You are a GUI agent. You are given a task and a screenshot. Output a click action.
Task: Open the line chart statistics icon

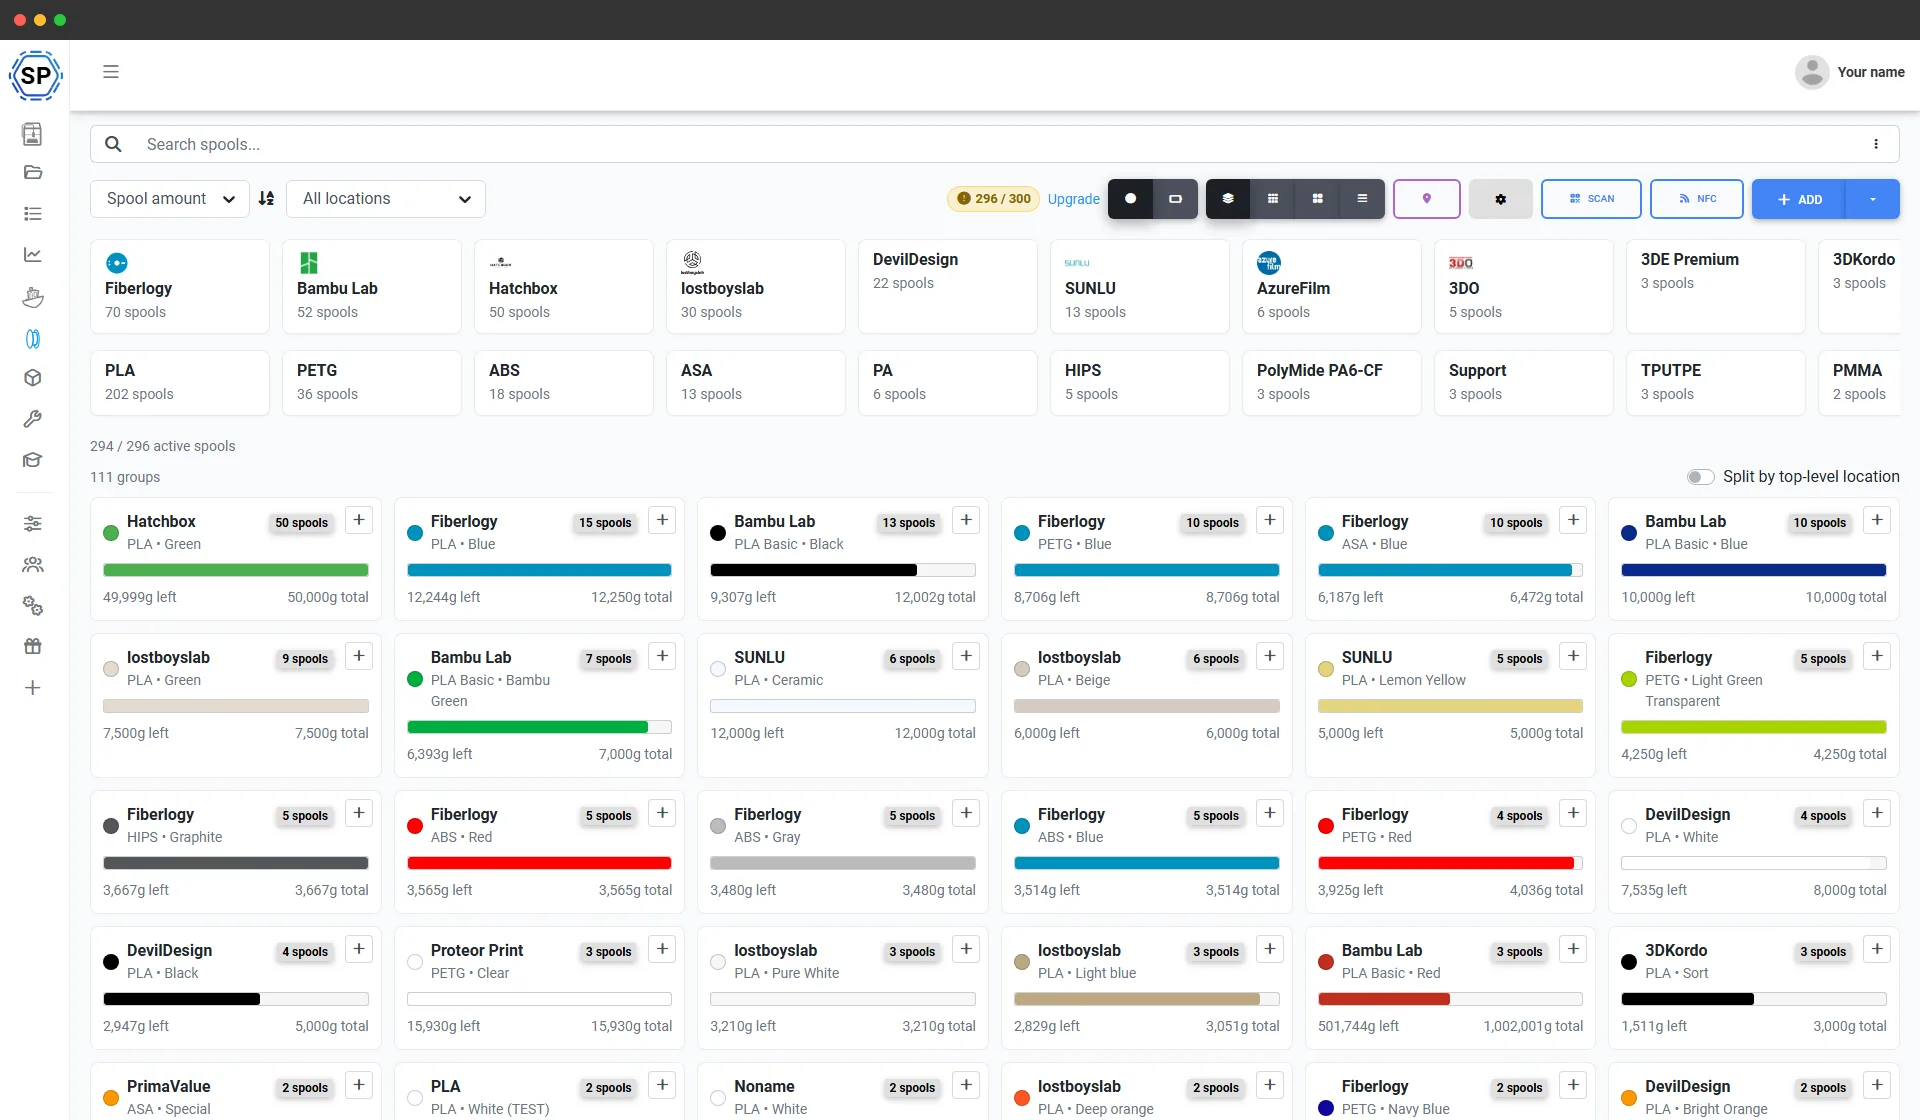tap(33, 255)
